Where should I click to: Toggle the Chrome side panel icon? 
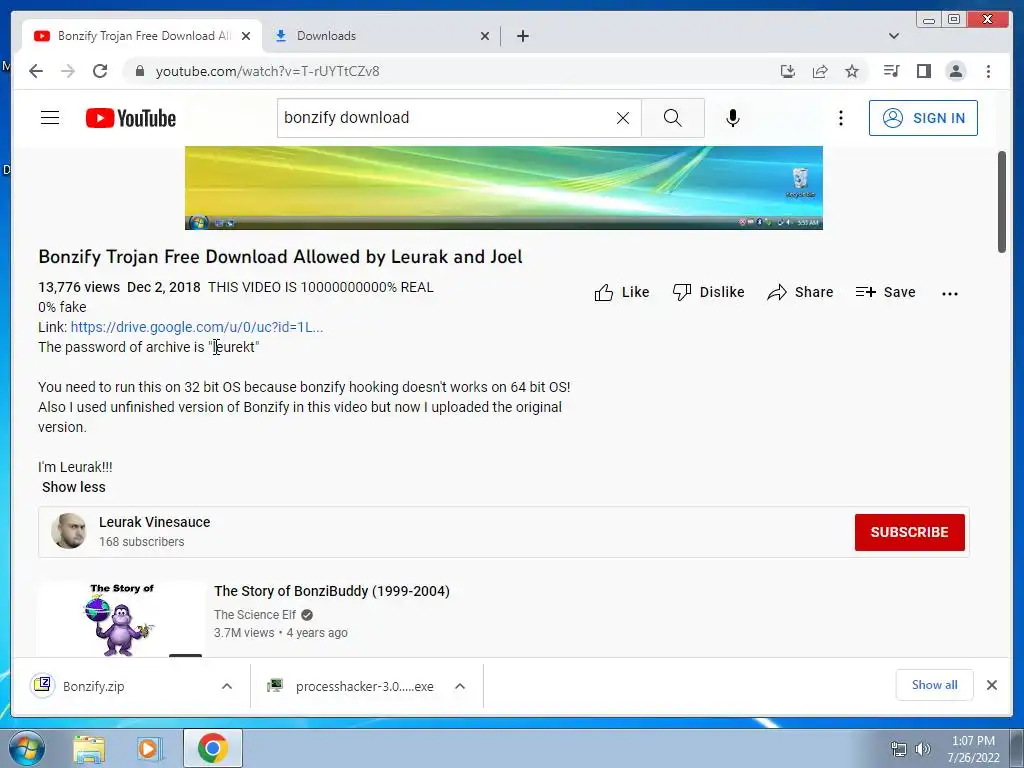point(923,71)
